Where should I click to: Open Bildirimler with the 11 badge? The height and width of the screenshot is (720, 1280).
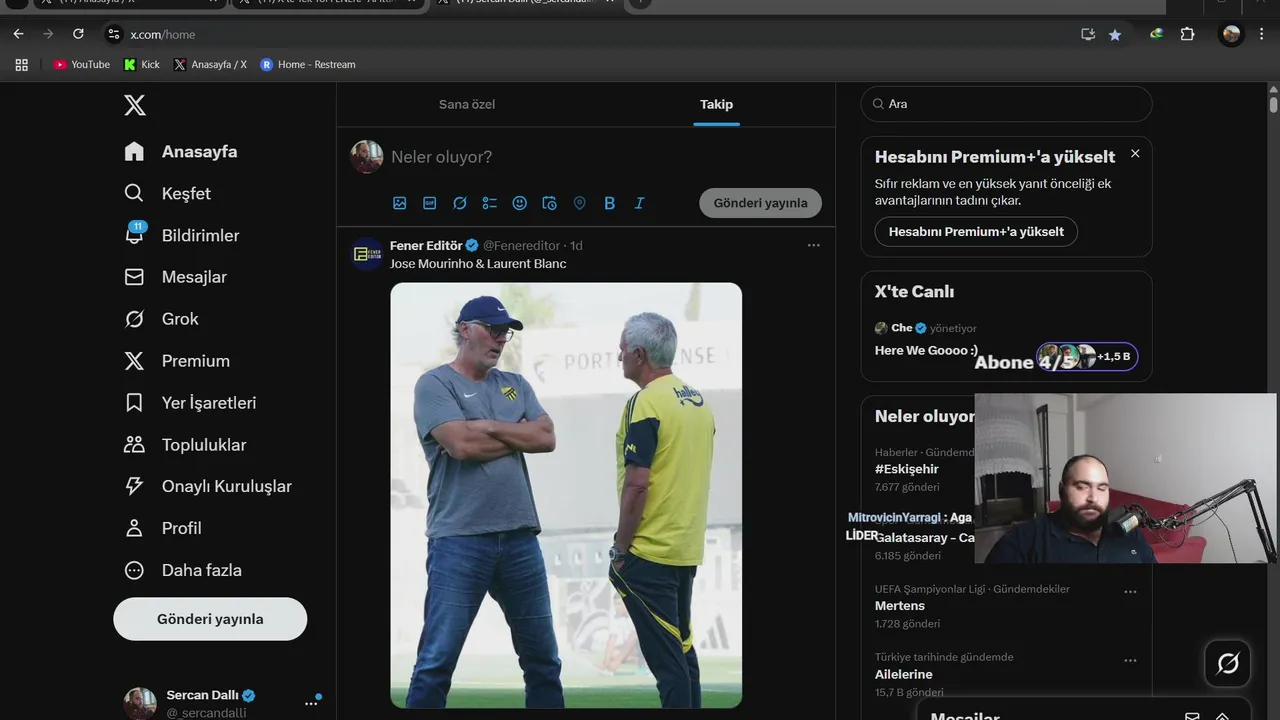click(181, 235)
